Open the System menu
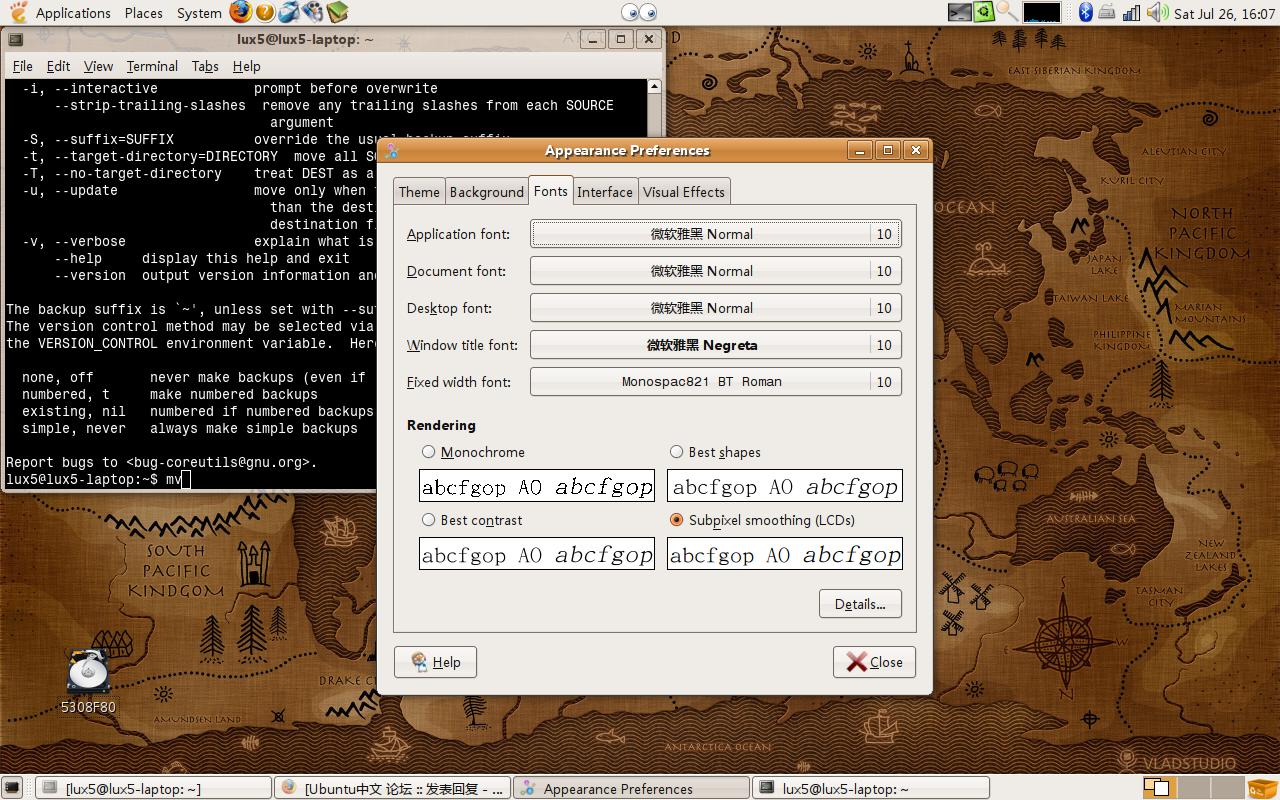The image size is (1280, 800). point(199,13)
